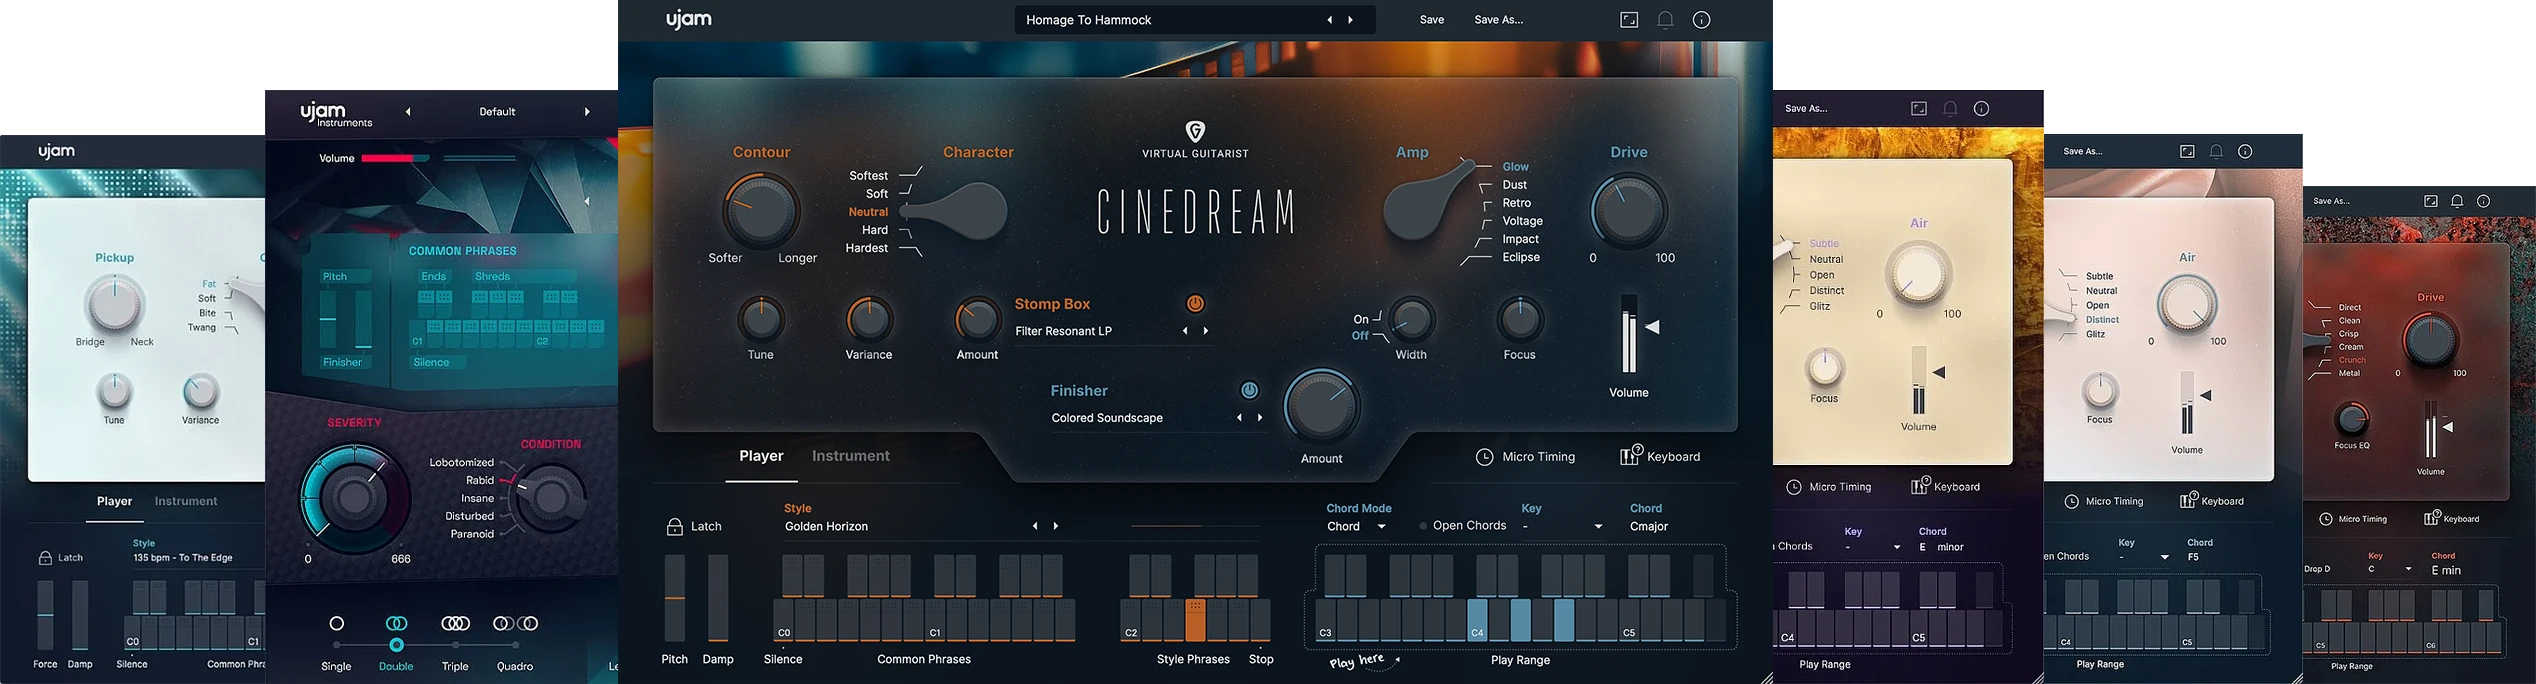Click the Micro Timing clock icon in Cinedream
Screen dimensions: 2536x684
coord(1485,457)
